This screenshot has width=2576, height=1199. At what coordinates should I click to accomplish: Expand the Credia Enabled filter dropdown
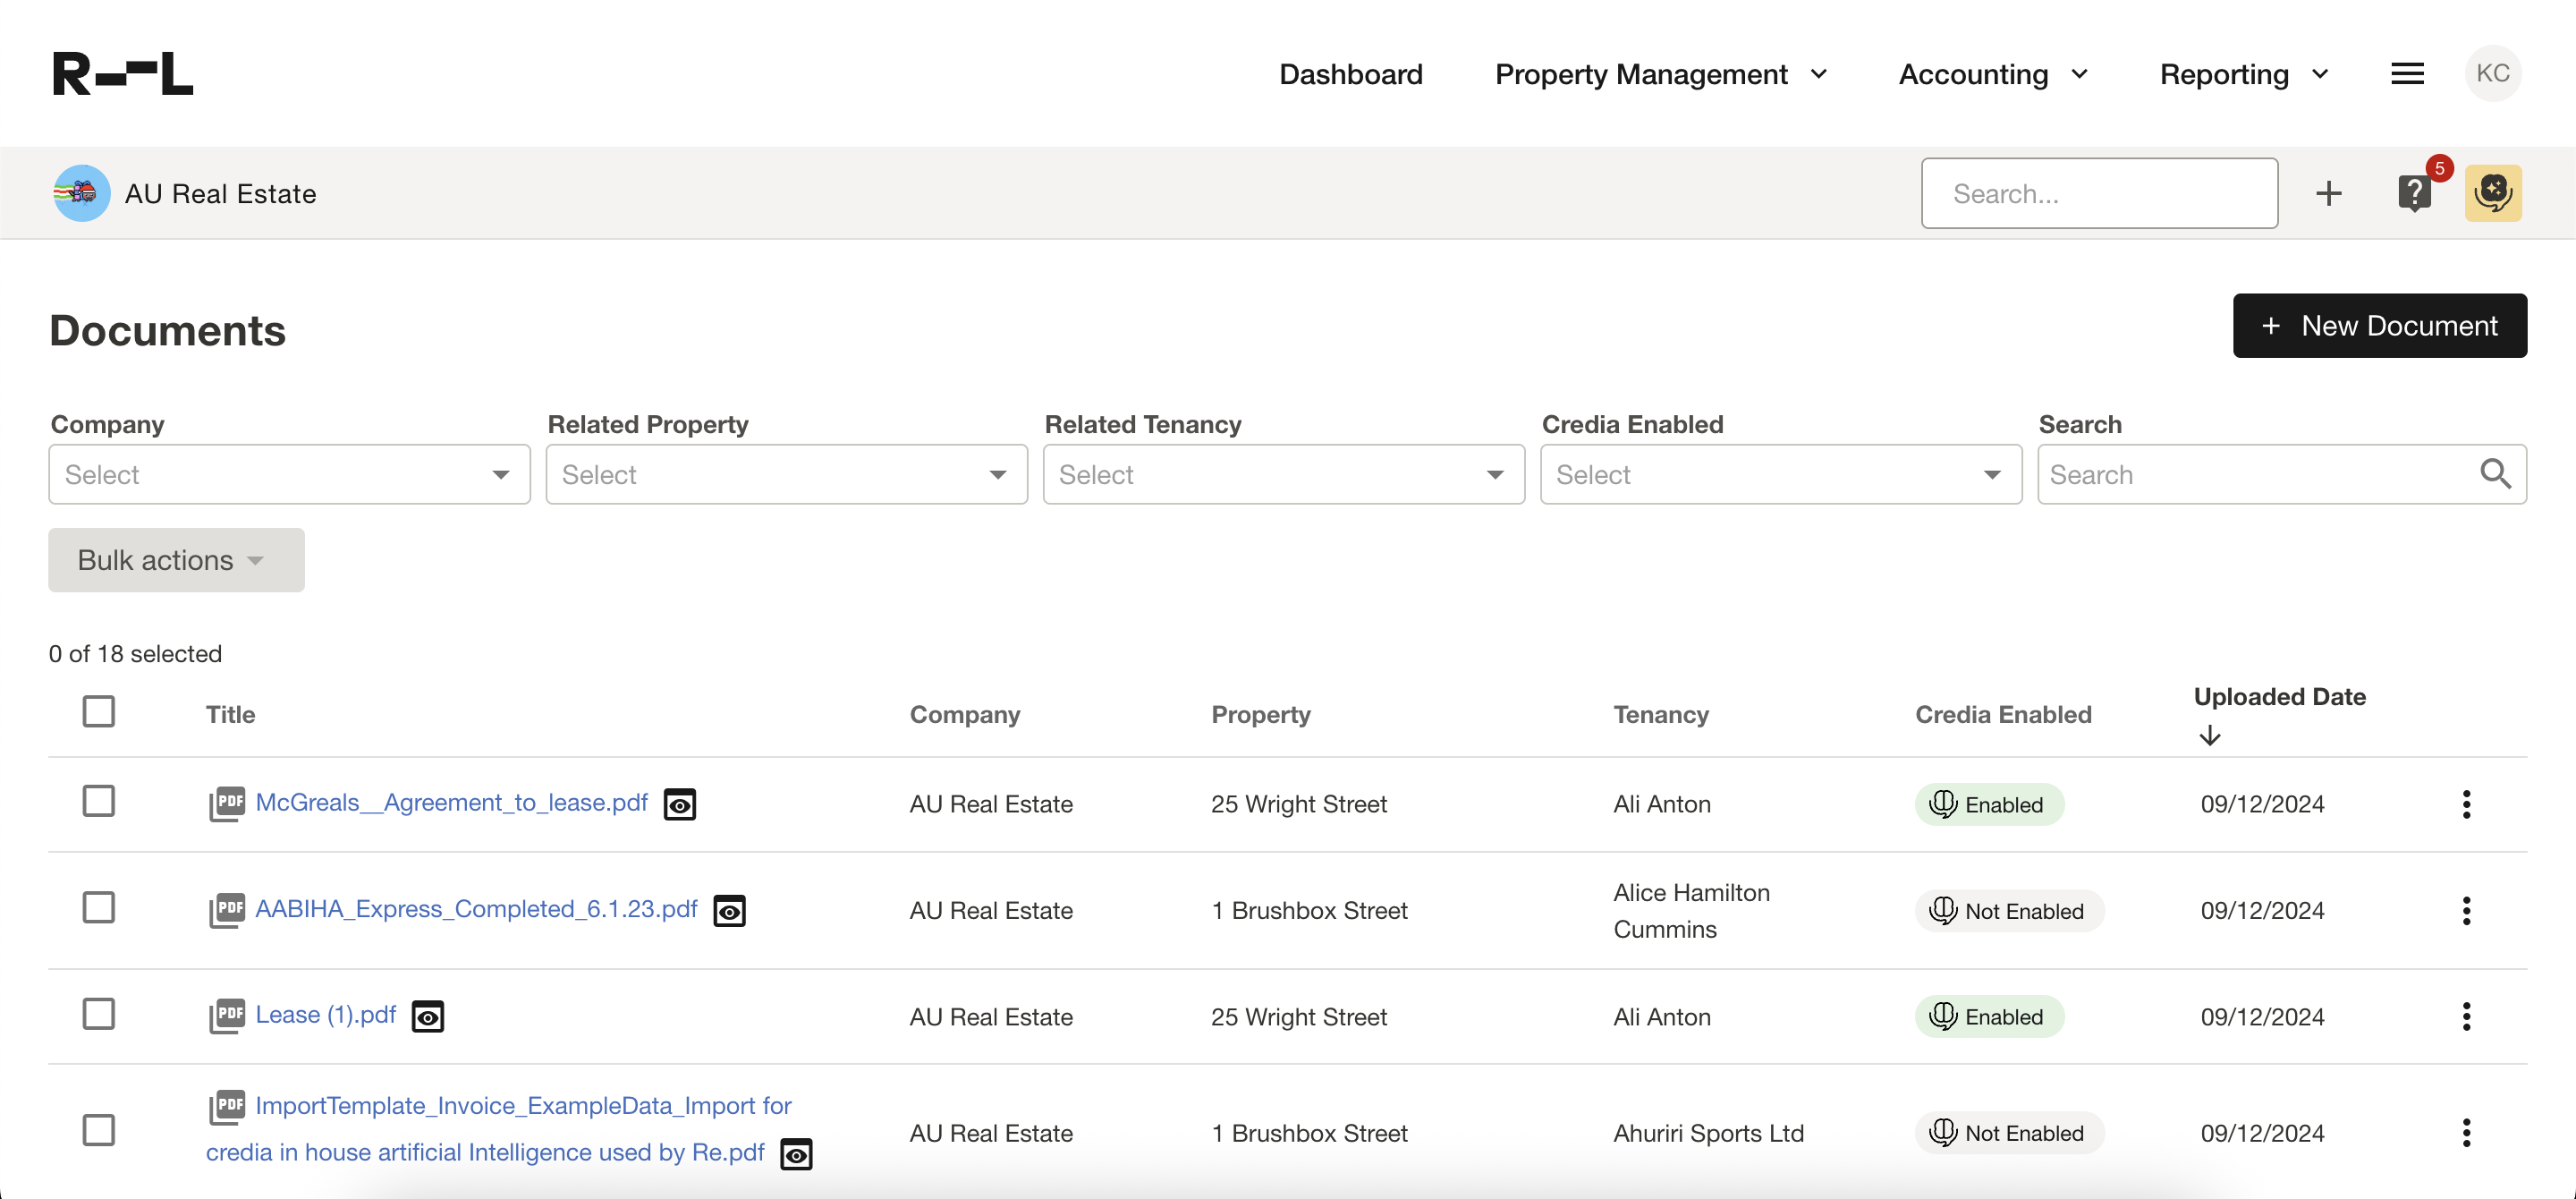1780,474
